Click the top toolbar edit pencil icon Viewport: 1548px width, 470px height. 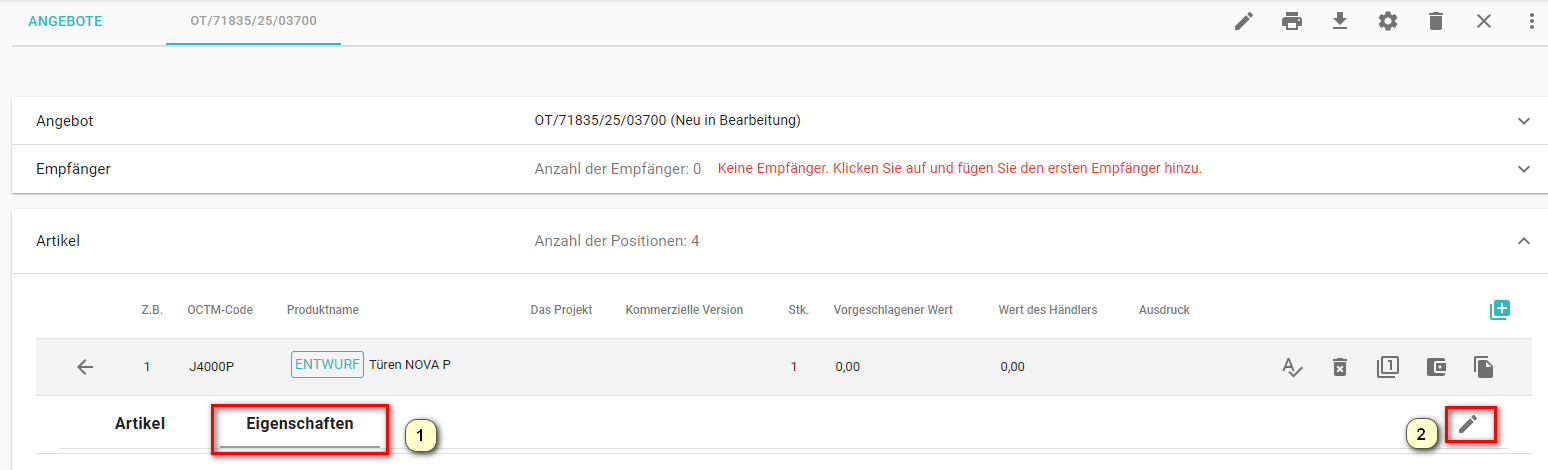pyautogui.click(x=1244, y=21)
